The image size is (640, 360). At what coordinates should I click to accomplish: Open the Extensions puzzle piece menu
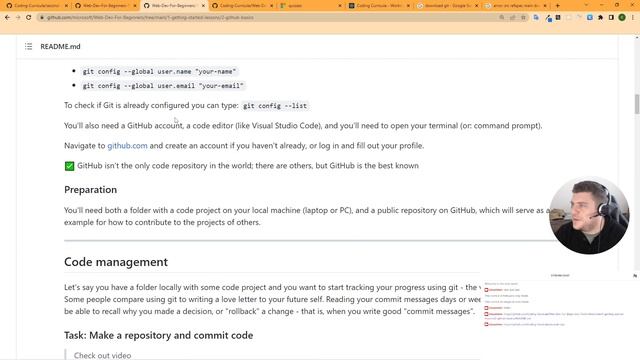tap(600, 18)
